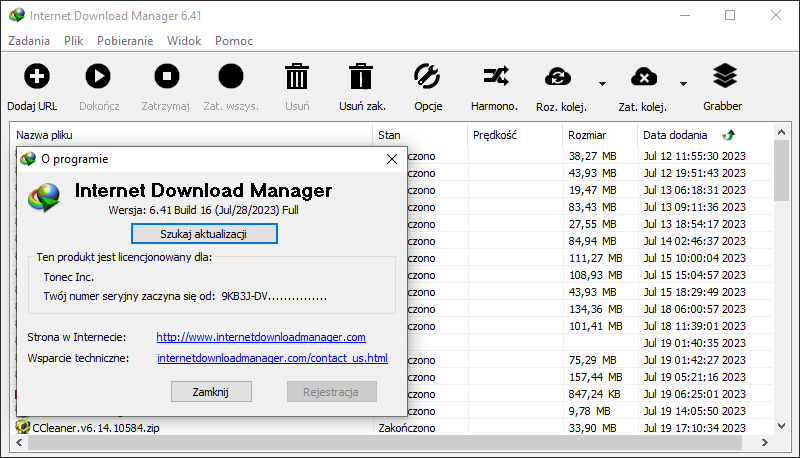Click the 9,78 MB size cell
The image size is (800, 458).
(x=589, y=411)
